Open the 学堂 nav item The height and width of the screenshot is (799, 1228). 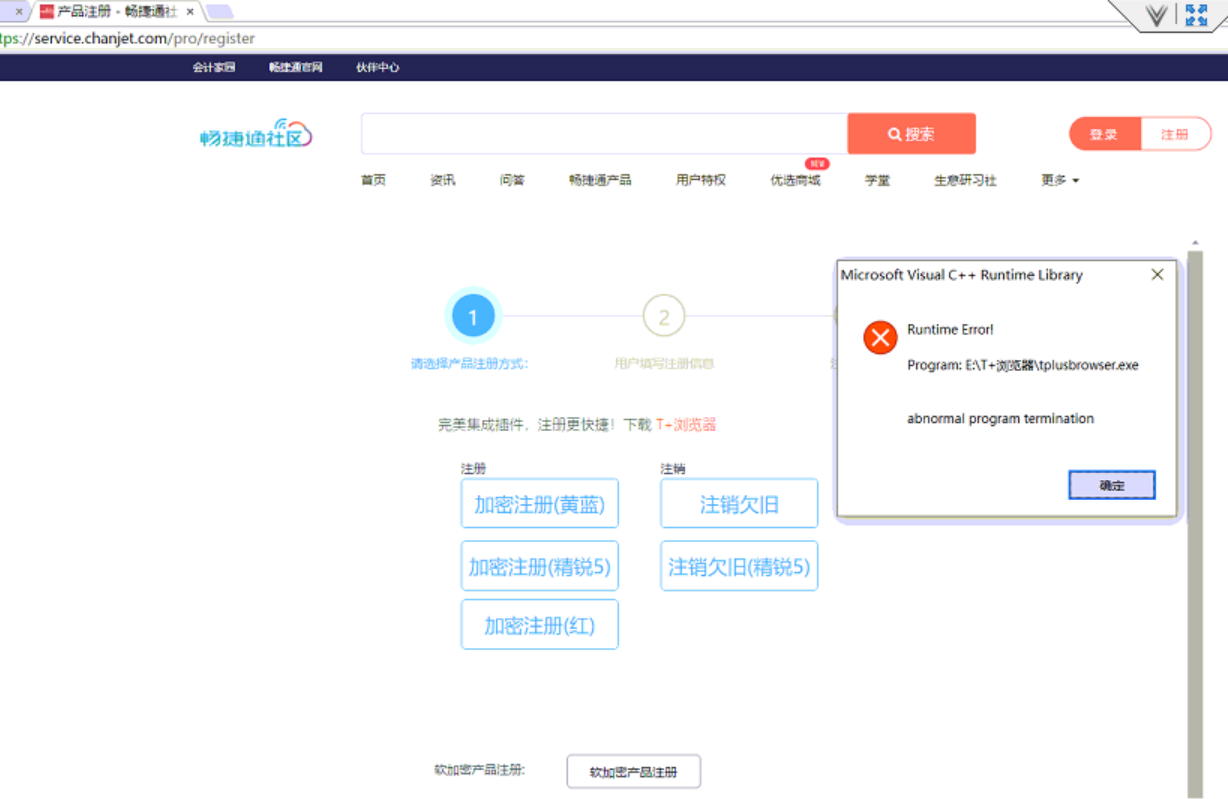click(877, 180)
